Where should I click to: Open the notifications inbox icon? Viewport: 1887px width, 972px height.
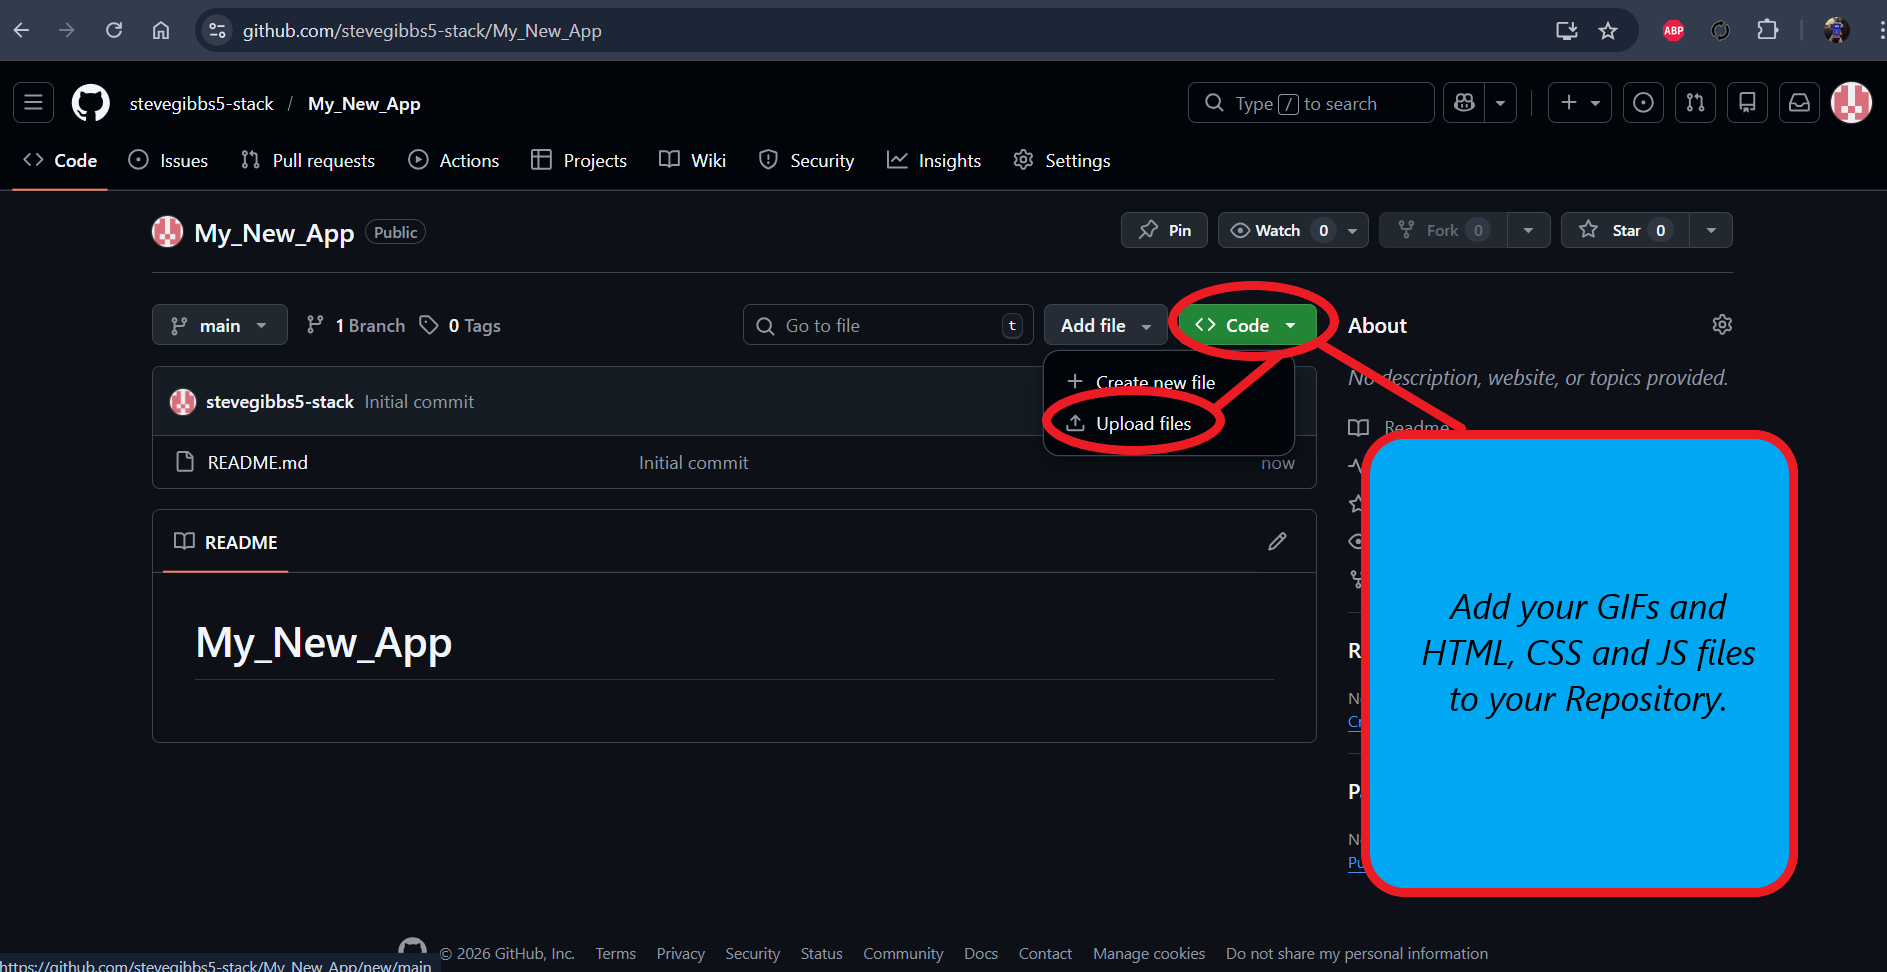1799,103
